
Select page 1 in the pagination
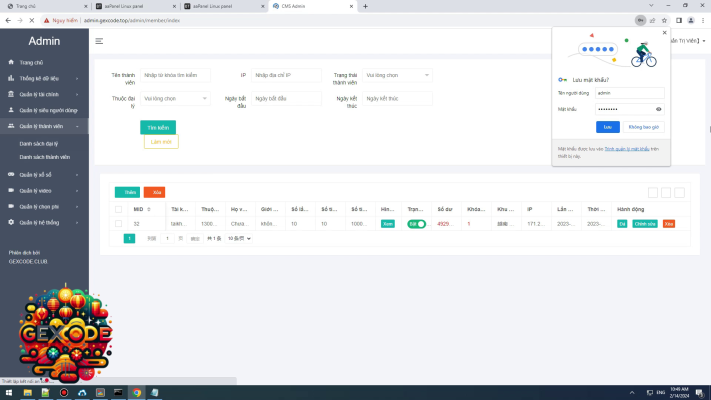click(129, 239)
